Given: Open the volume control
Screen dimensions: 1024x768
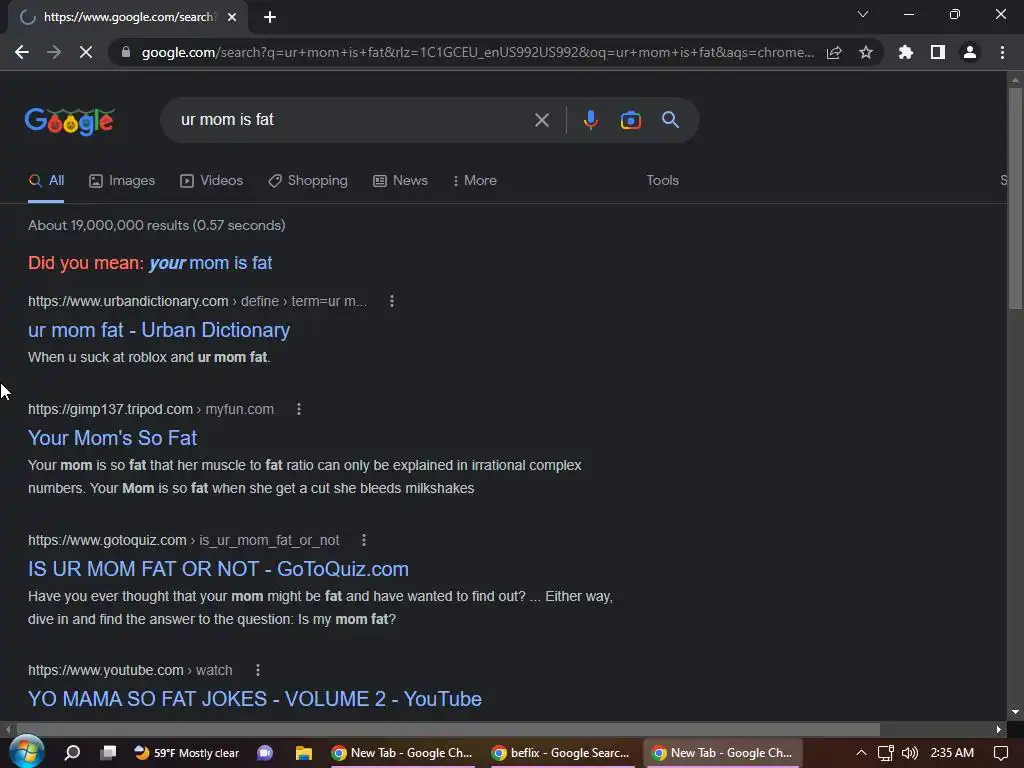Looking at the screenshot, I should (910, 753).
